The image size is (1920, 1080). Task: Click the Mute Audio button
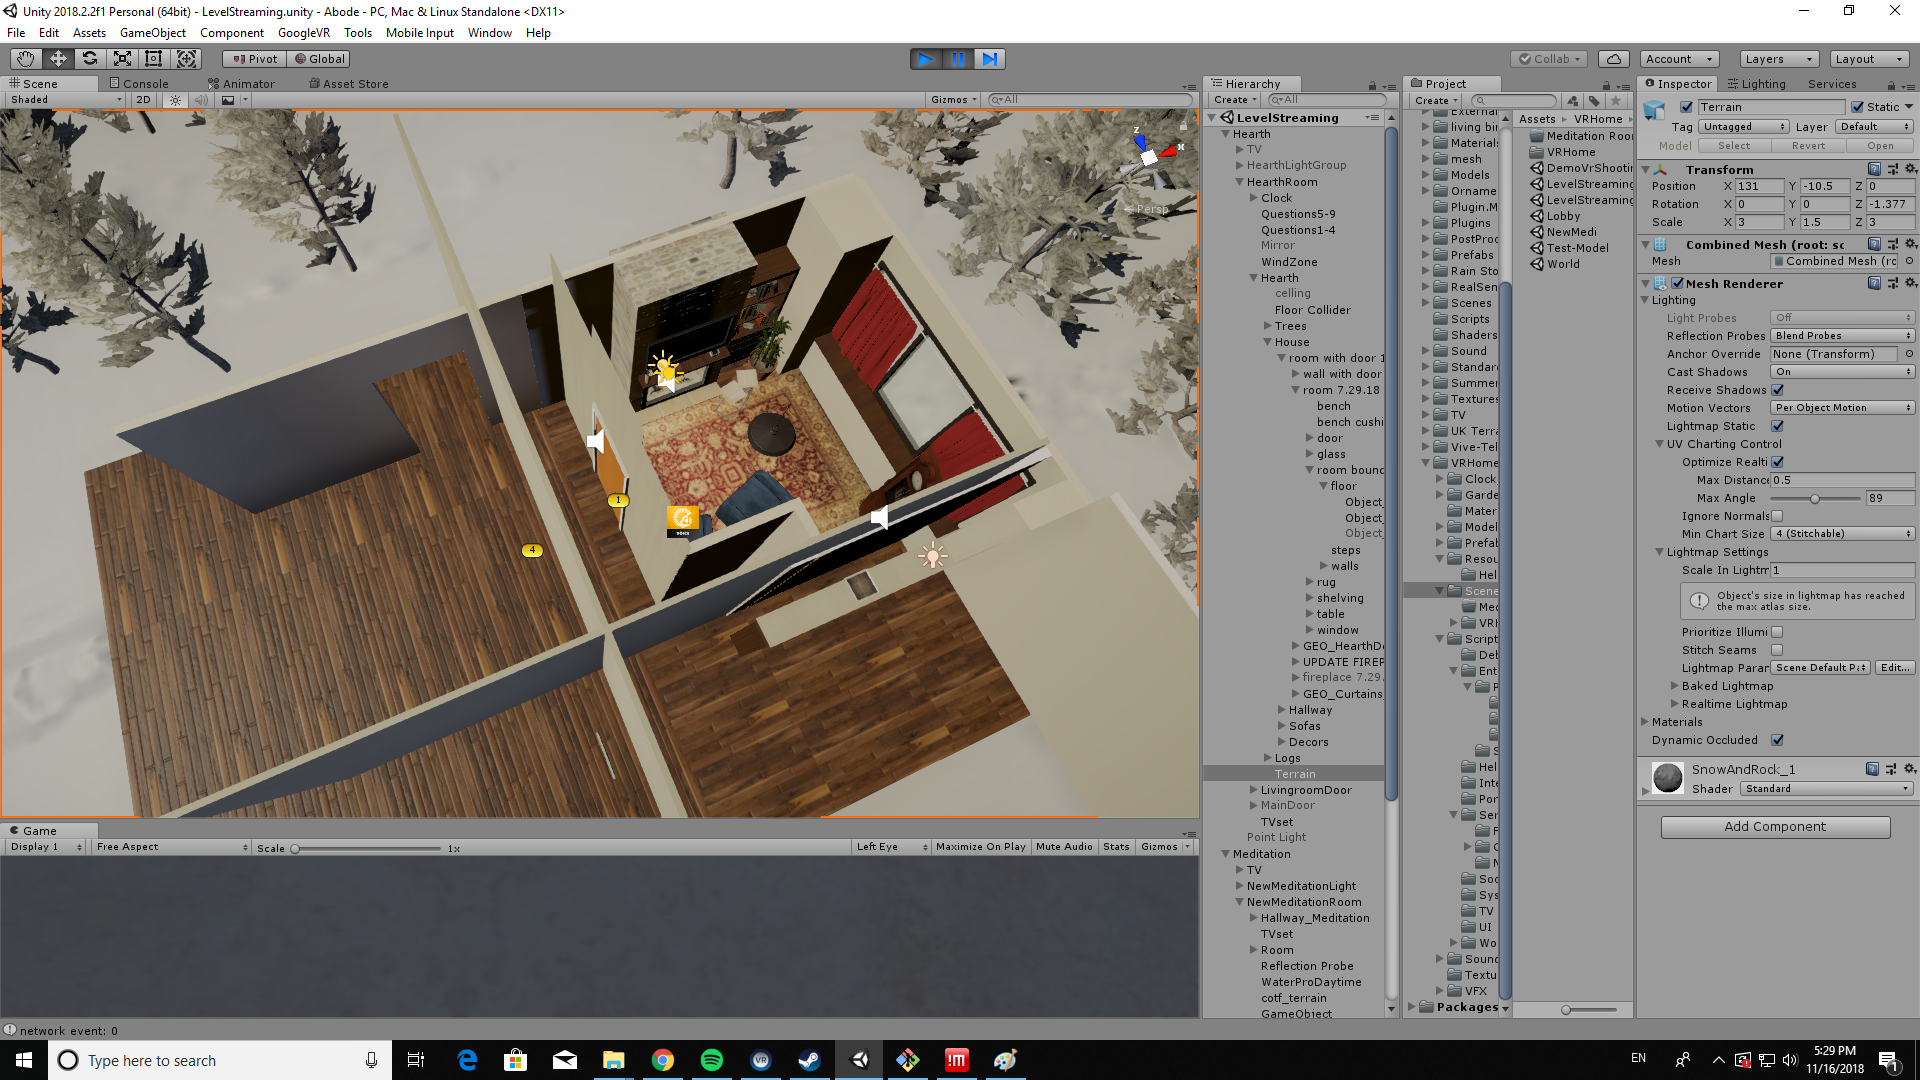(1064, 847)
